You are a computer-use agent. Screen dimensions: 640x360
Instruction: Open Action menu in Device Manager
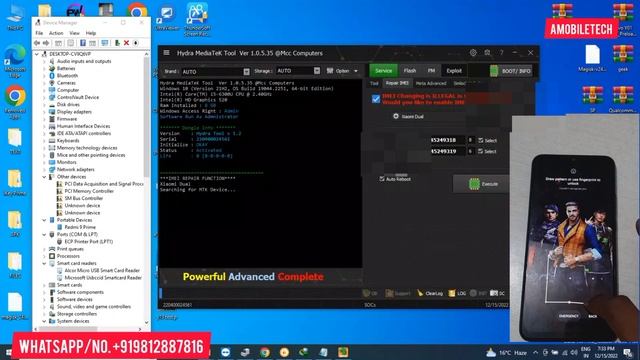[56, 33]
